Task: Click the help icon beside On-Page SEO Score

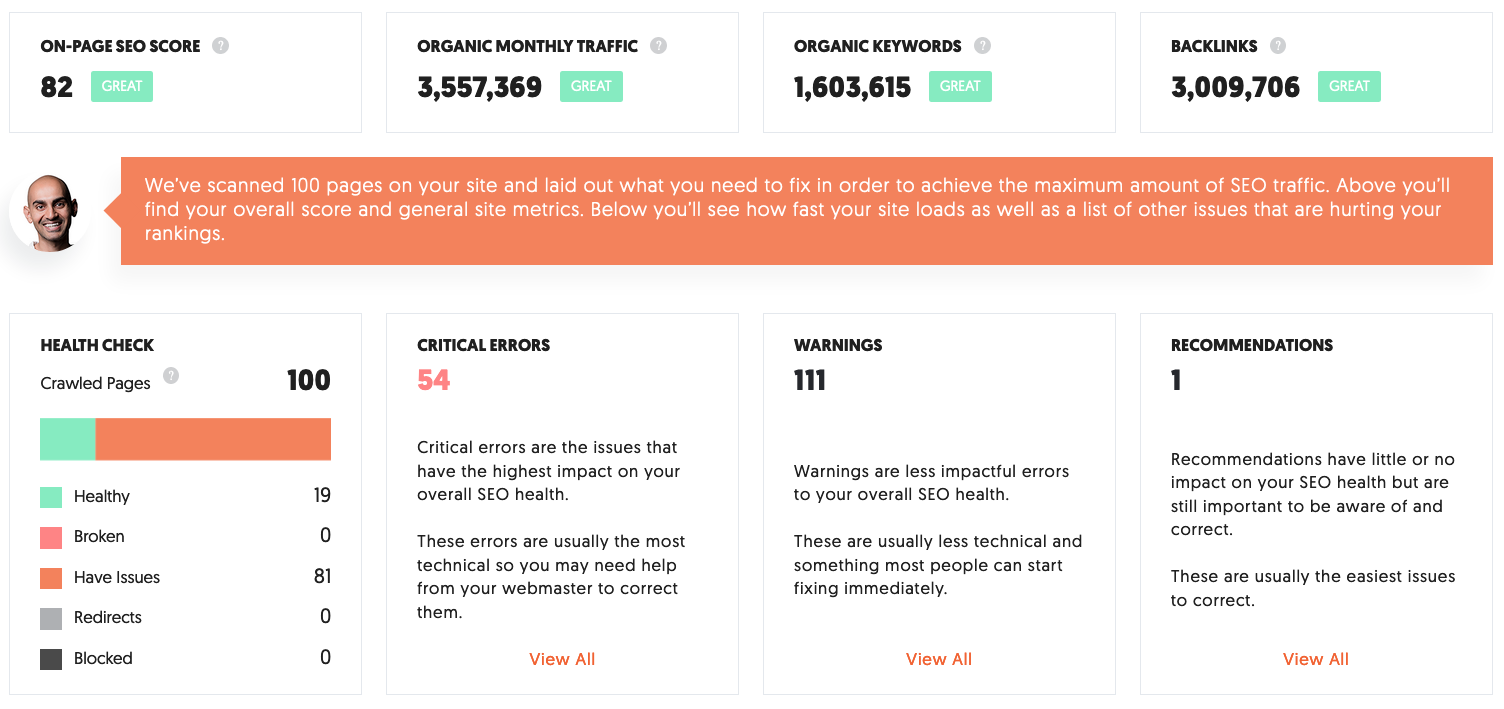Action: click(x=221, y=46)
